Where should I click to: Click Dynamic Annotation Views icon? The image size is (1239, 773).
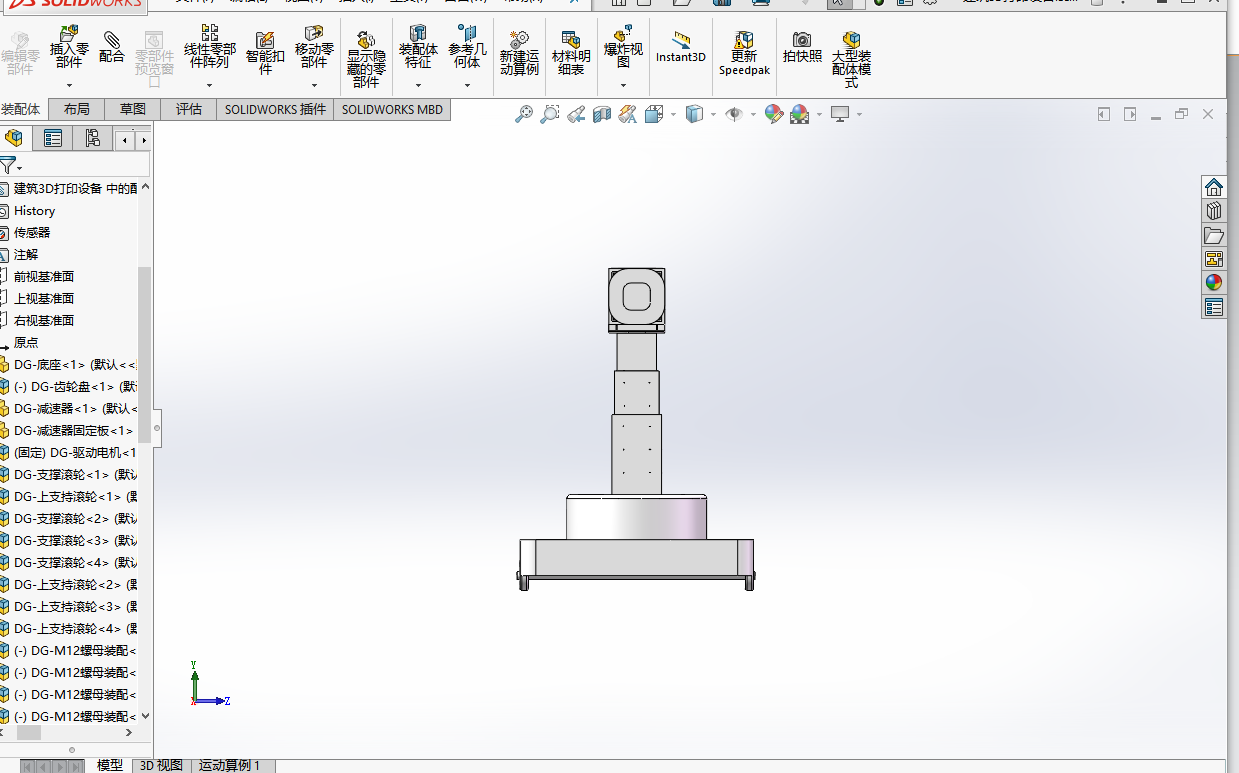click(x=627, y=114)
